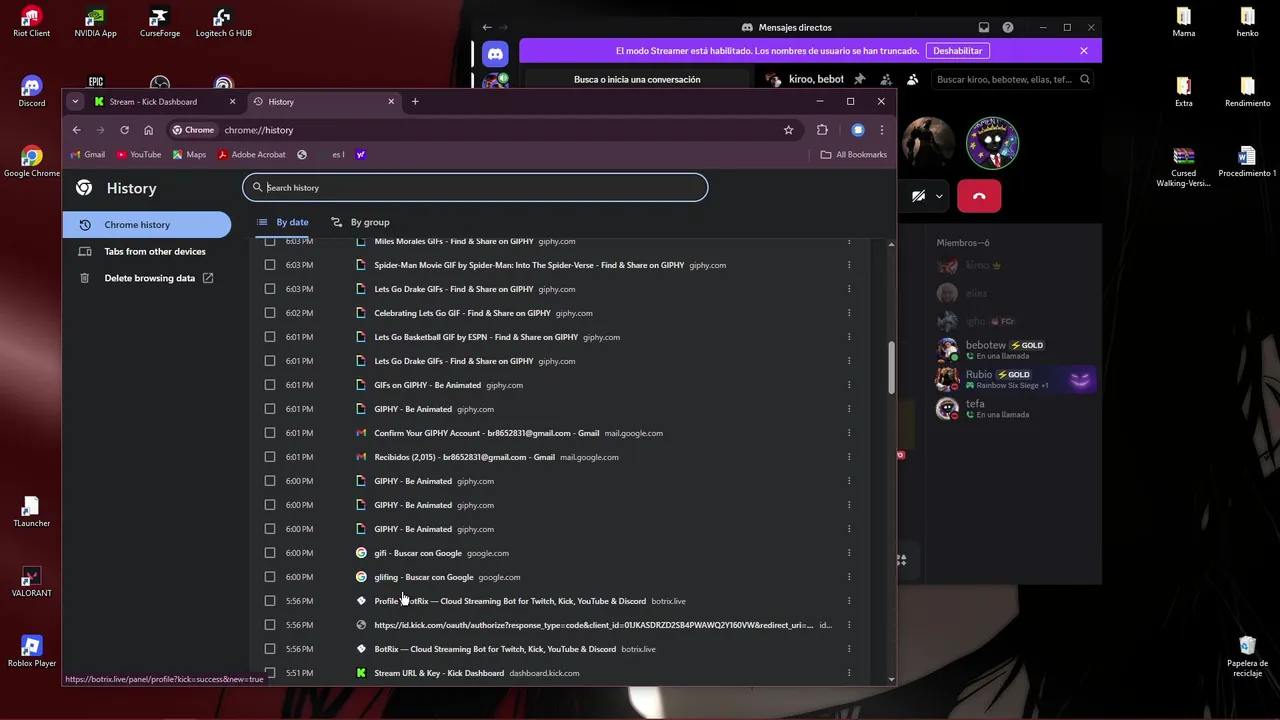Open the Chrome extensions puzzle icon
1280x720 pixels.
[822, 130]
